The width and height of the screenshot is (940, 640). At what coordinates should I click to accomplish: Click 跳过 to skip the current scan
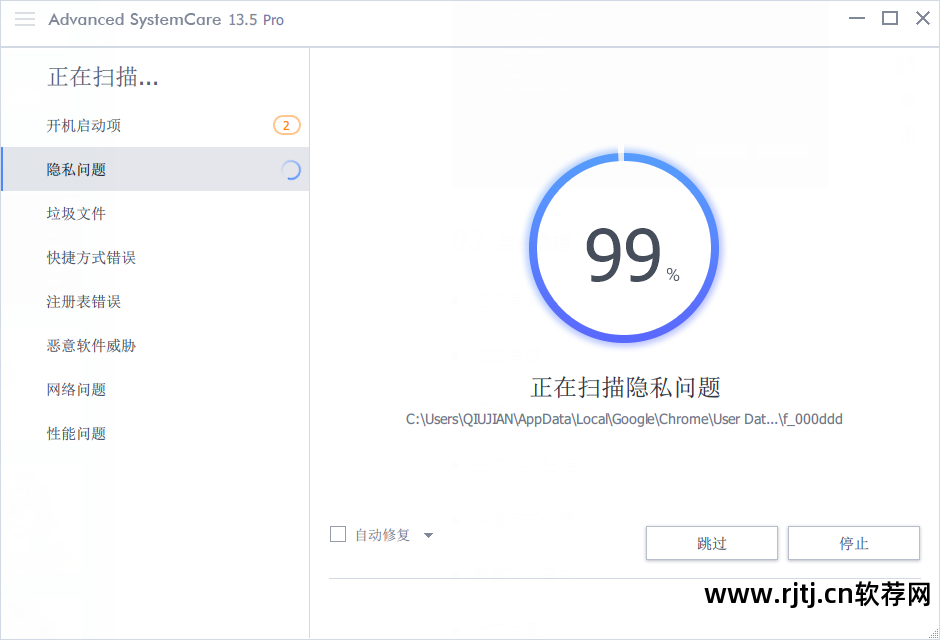coord(711,542)
